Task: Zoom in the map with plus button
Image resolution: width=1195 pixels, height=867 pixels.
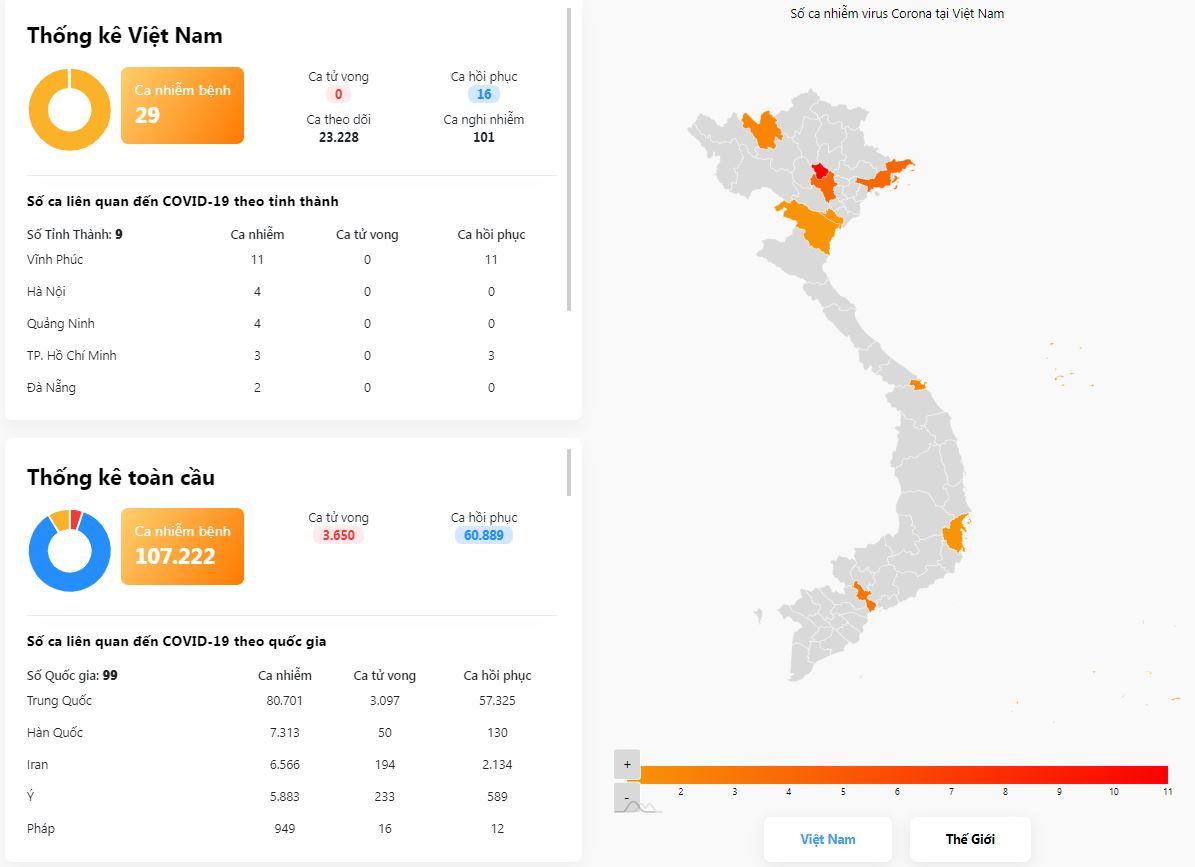Action: 627,764
